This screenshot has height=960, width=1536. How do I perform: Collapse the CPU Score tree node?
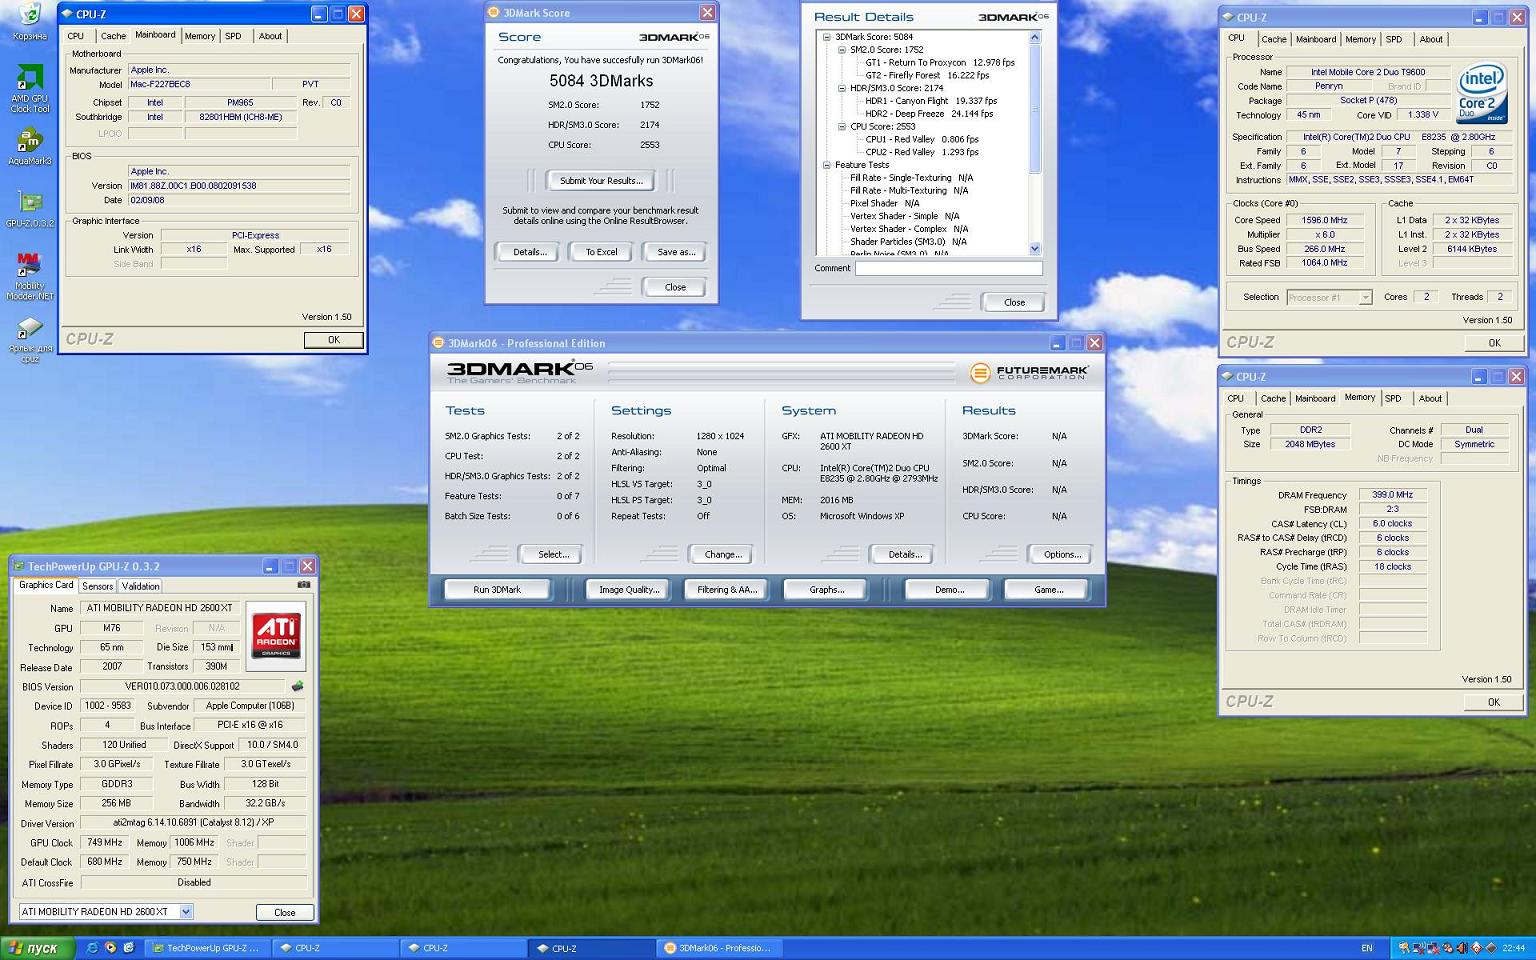(841, 127)
